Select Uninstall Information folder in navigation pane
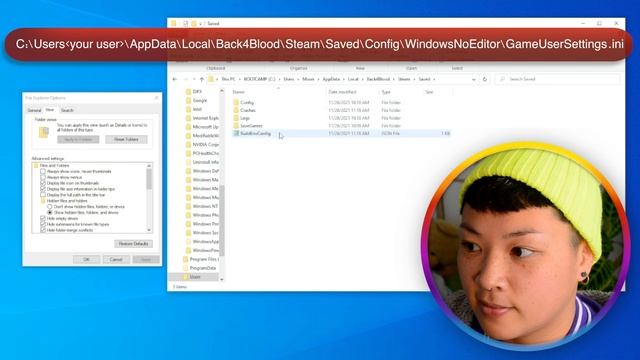640x360 pixels. pos(205,162)
